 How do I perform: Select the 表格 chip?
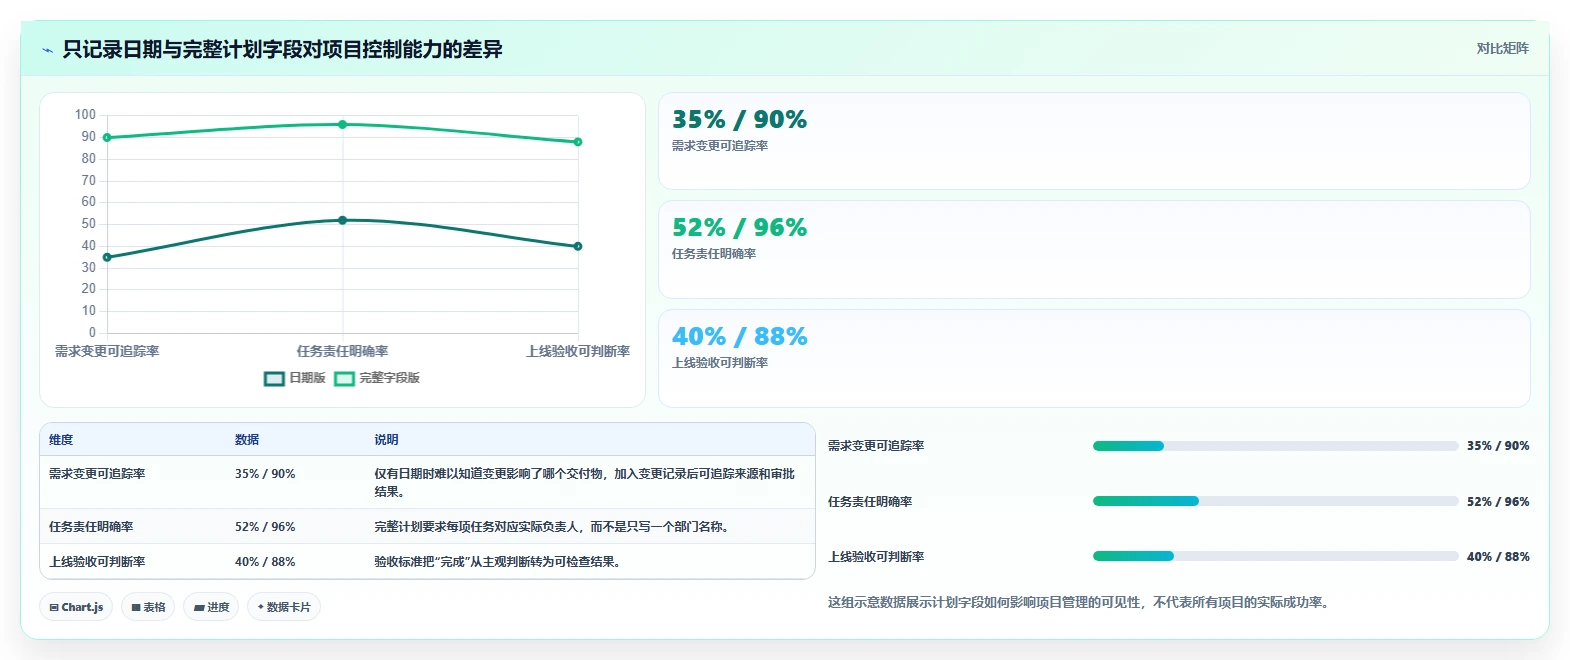(x=148, y=607)
